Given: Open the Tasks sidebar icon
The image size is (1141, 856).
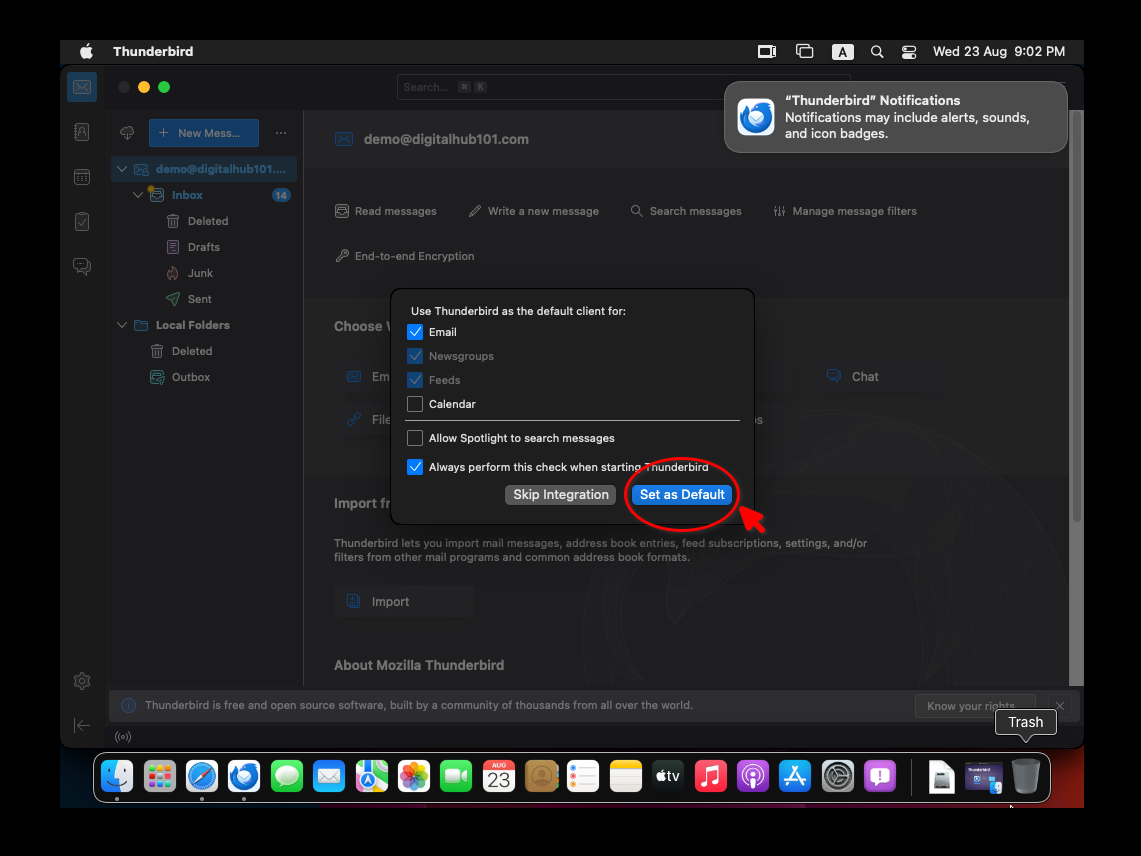Looking at the screenshot, I should point(82,221).
